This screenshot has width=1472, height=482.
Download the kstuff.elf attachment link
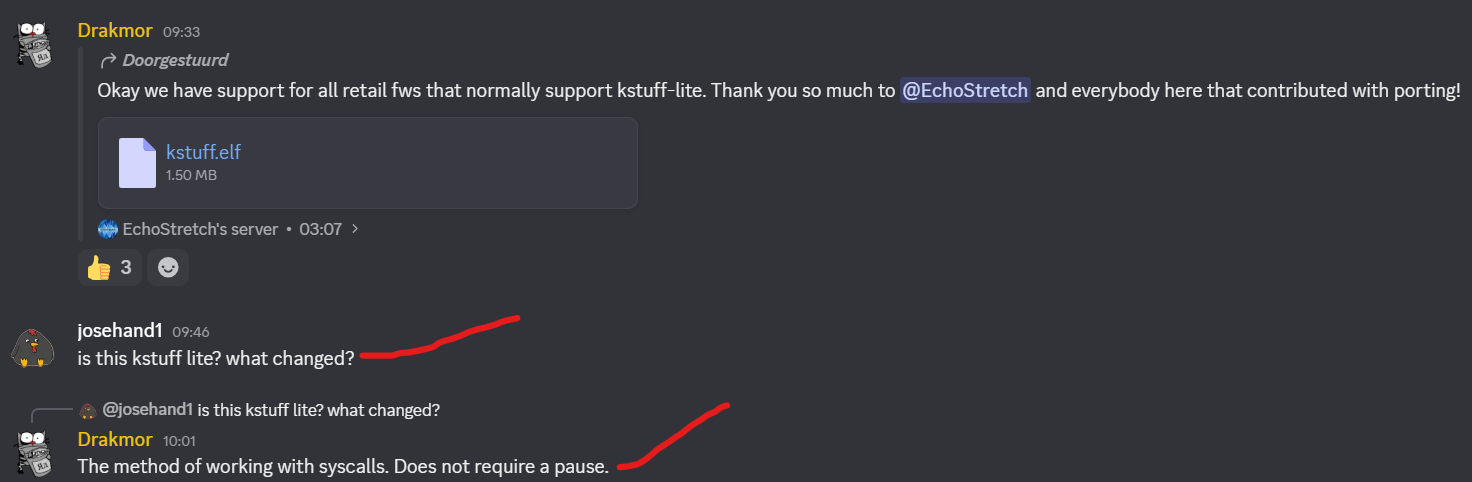coord(203,152)
